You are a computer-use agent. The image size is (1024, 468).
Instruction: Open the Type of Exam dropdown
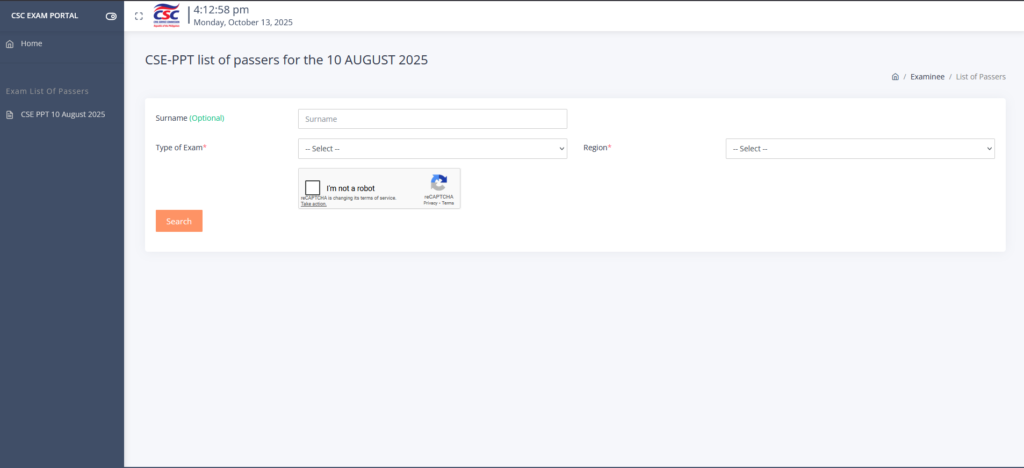(432, 149)
